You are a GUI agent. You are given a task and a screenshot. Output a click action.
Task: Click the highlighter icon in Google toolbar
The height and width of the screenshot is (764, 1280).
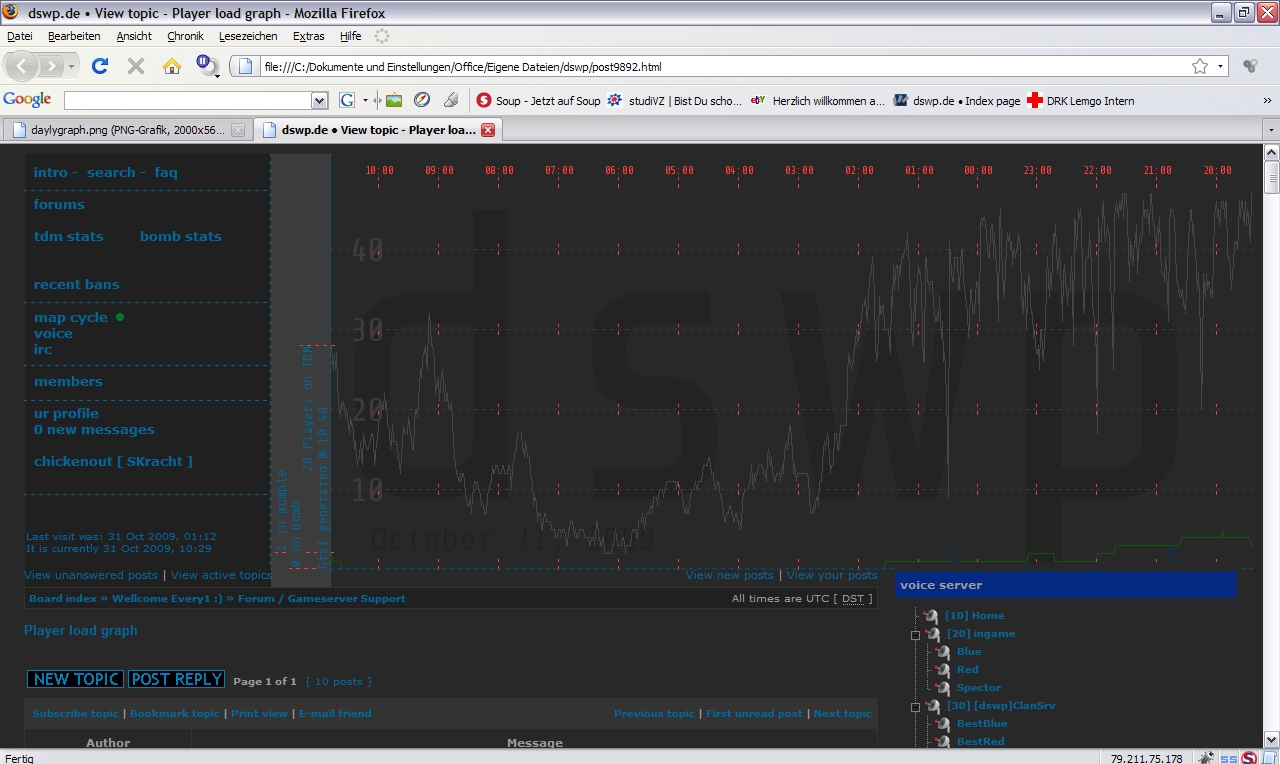click(x=451, y=100)
